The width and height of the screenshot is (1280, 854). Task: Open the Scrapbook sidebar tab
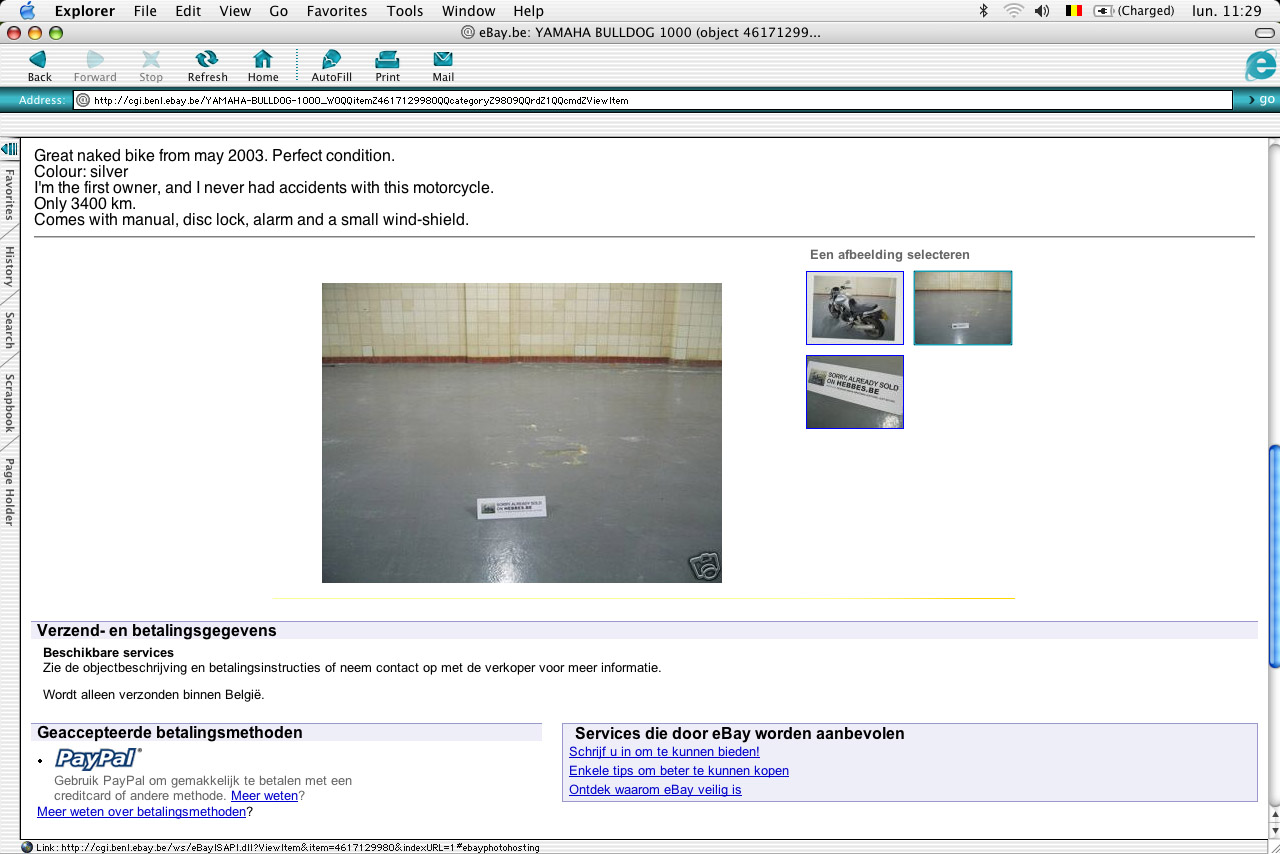pyautogui.click(x=9, y=403)
